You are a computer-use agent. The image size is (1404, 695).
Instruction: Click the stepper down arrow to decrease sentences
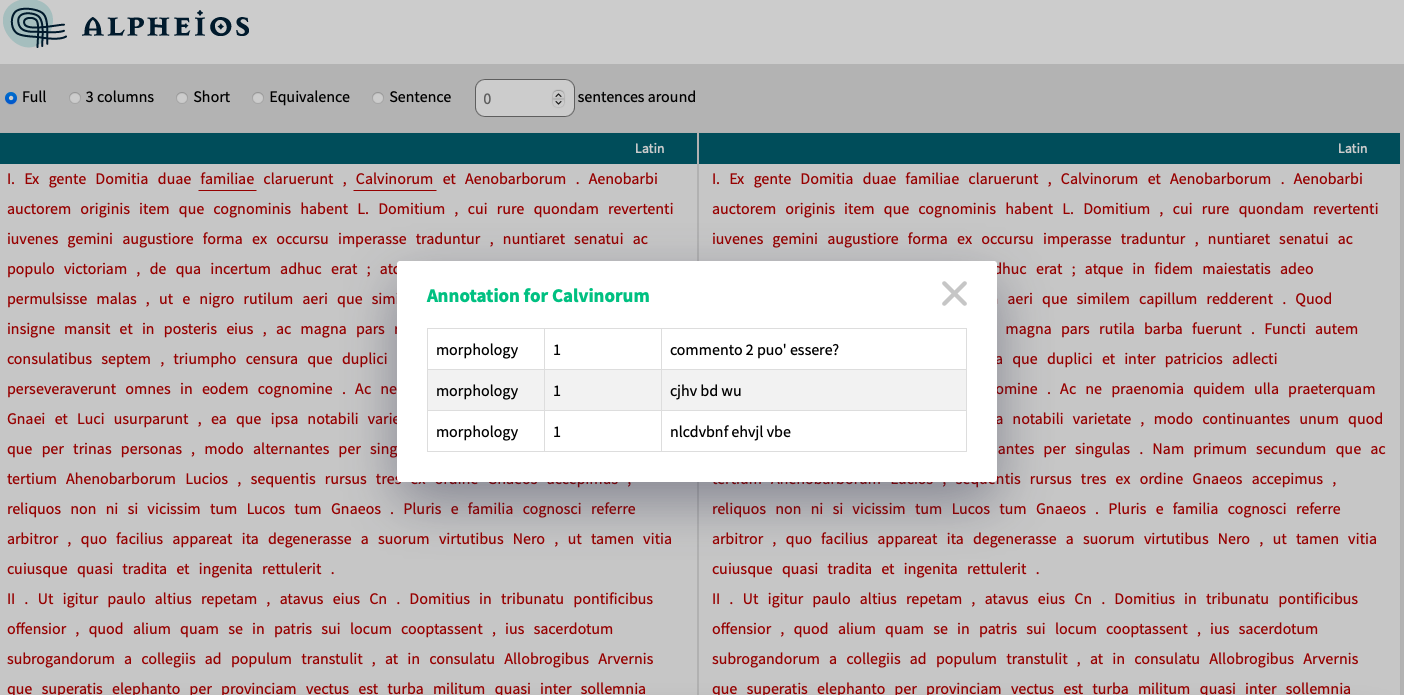click(x=559, y=103)
